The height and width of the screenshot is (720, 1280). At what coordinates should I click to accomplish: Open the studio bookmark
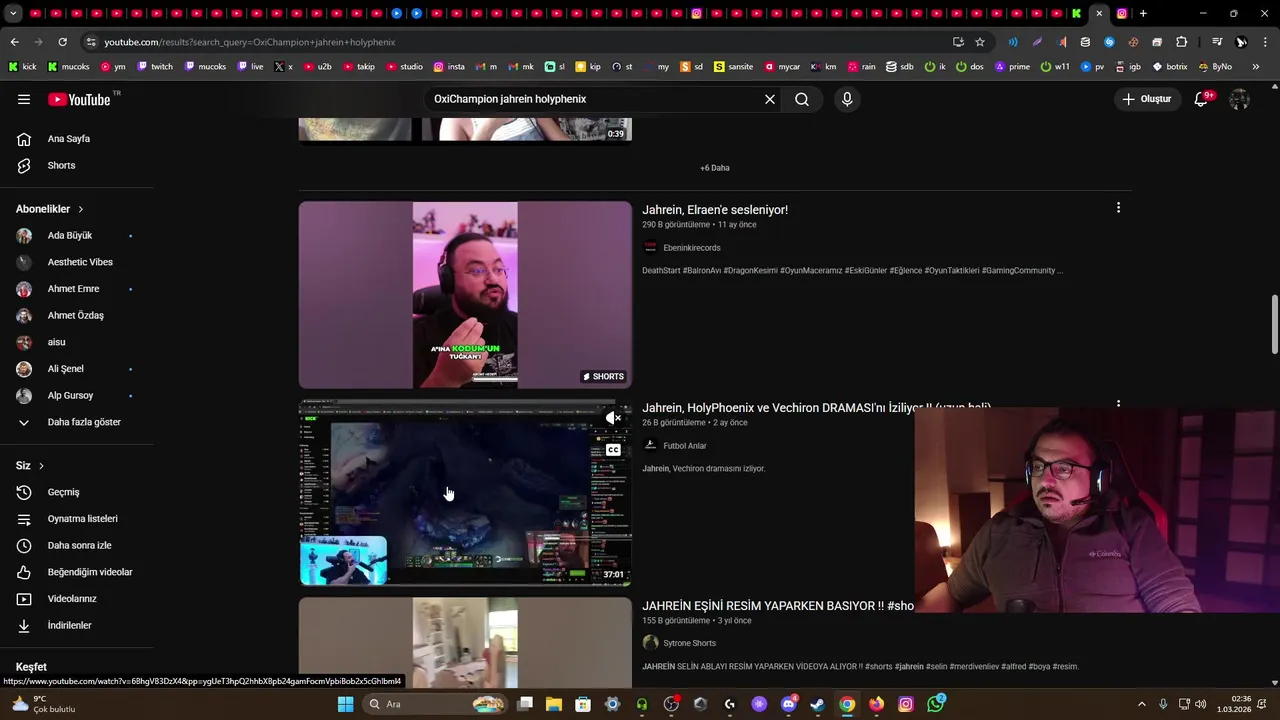tap(405, 67)
